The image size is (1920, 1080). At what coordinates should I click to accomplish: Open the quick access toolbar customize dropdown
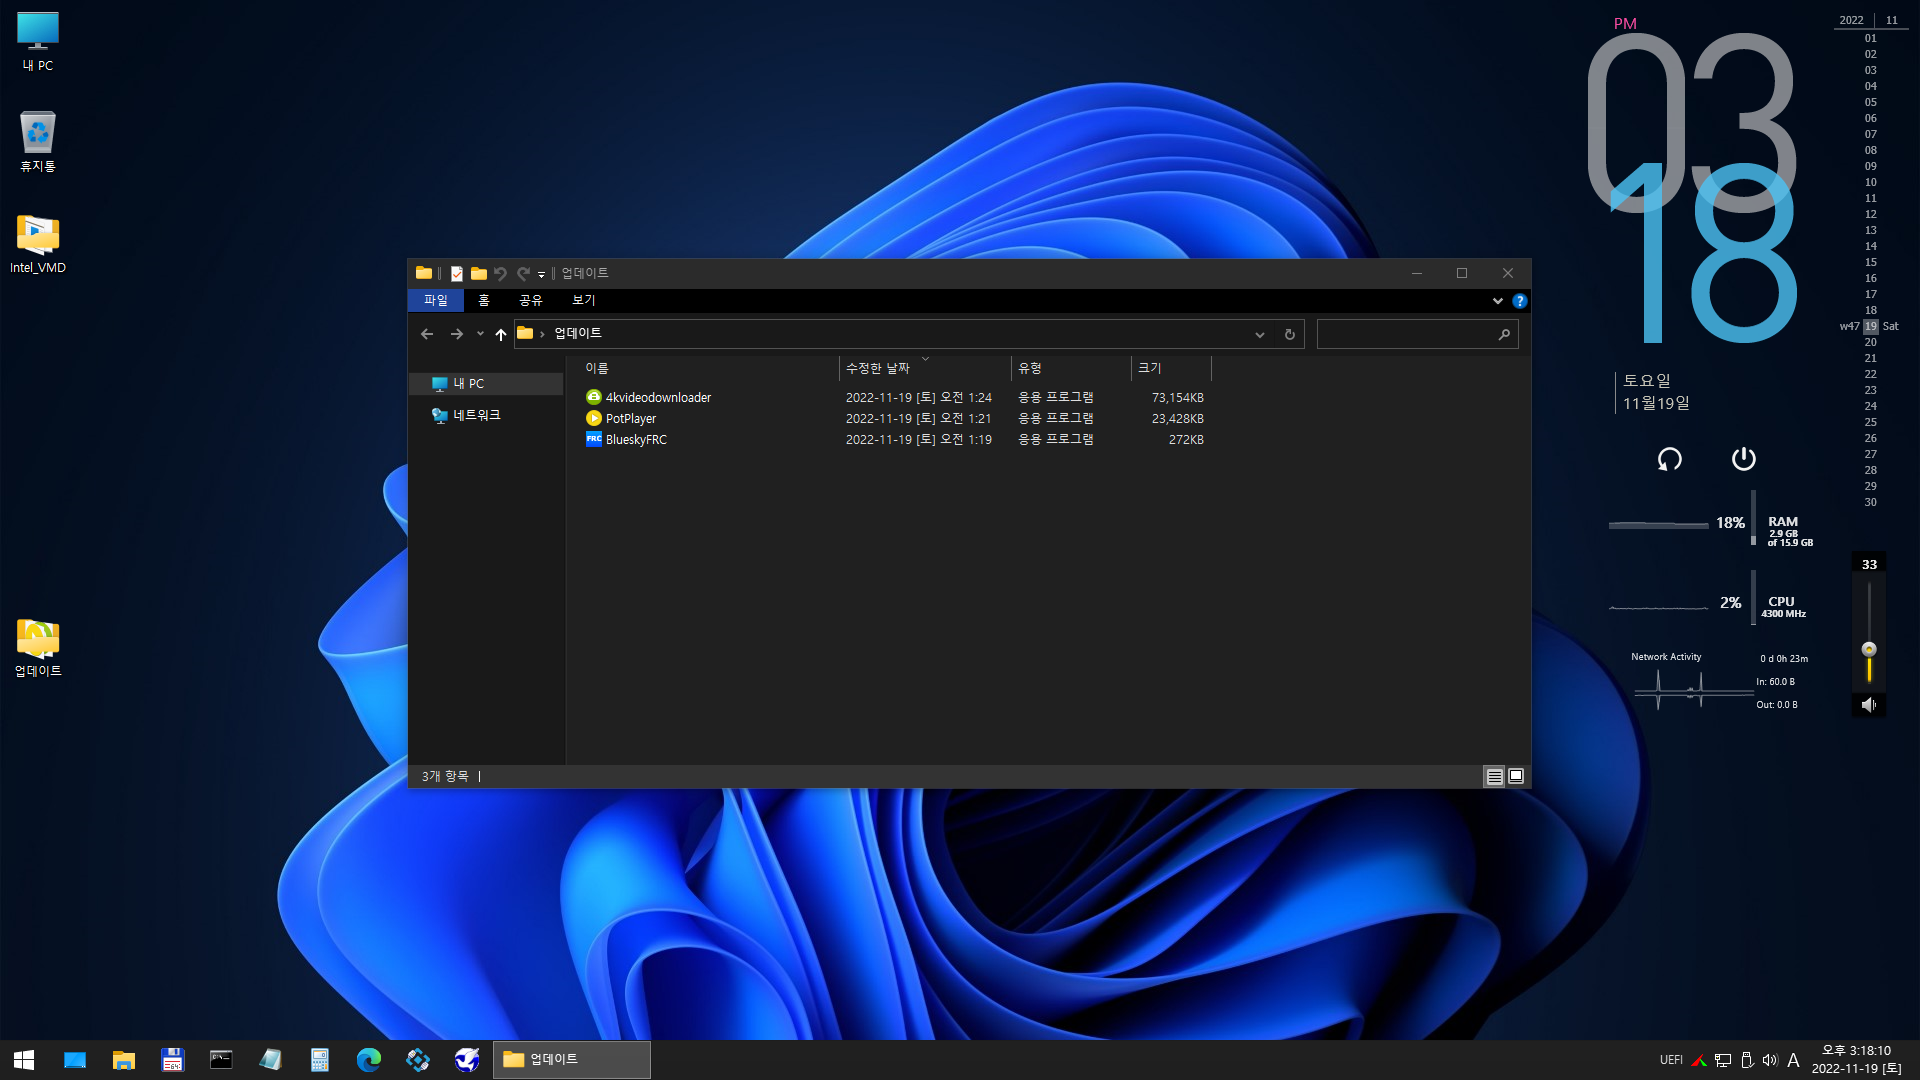(x=541, y=274)
